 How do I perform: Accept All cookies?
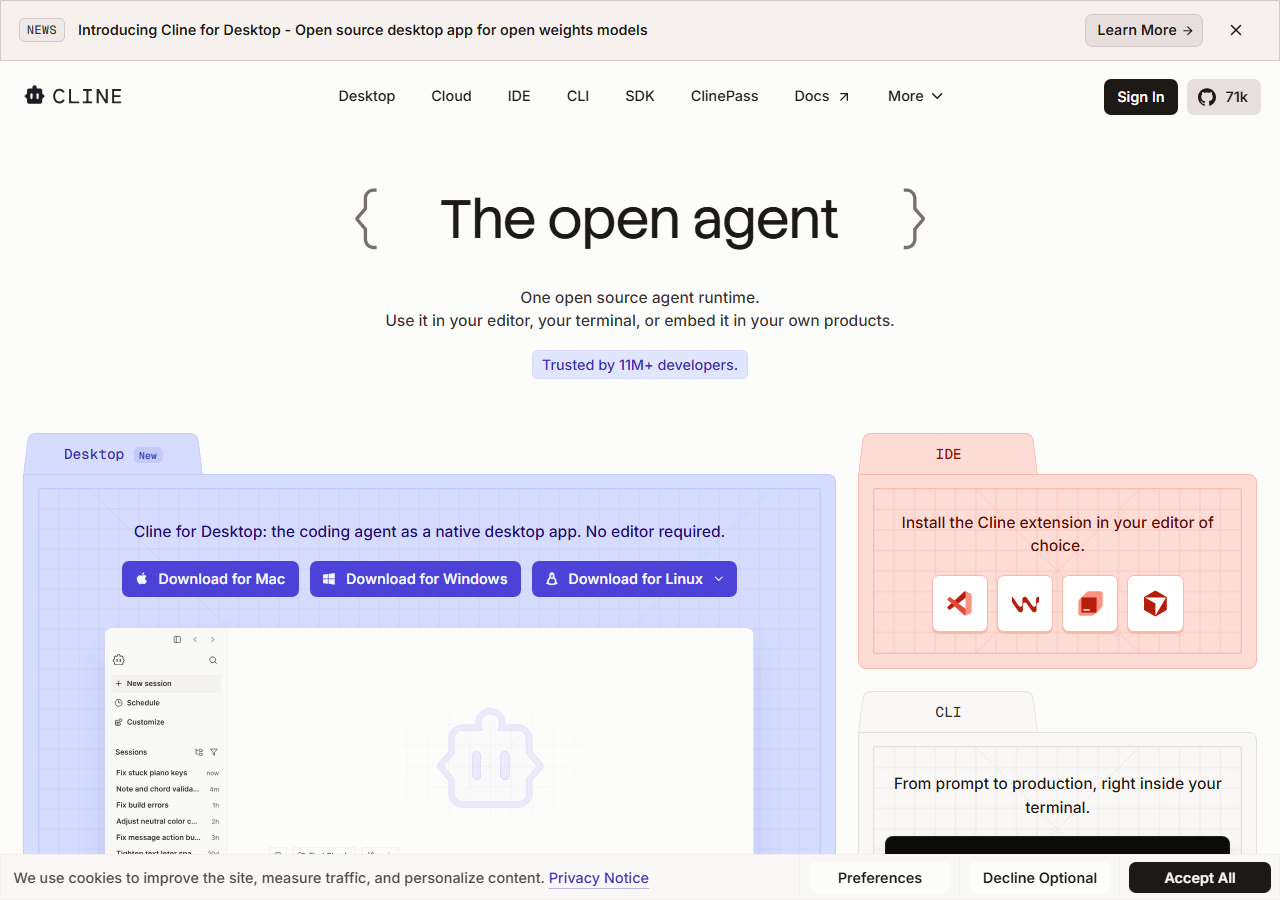(x=1200, y=878)
